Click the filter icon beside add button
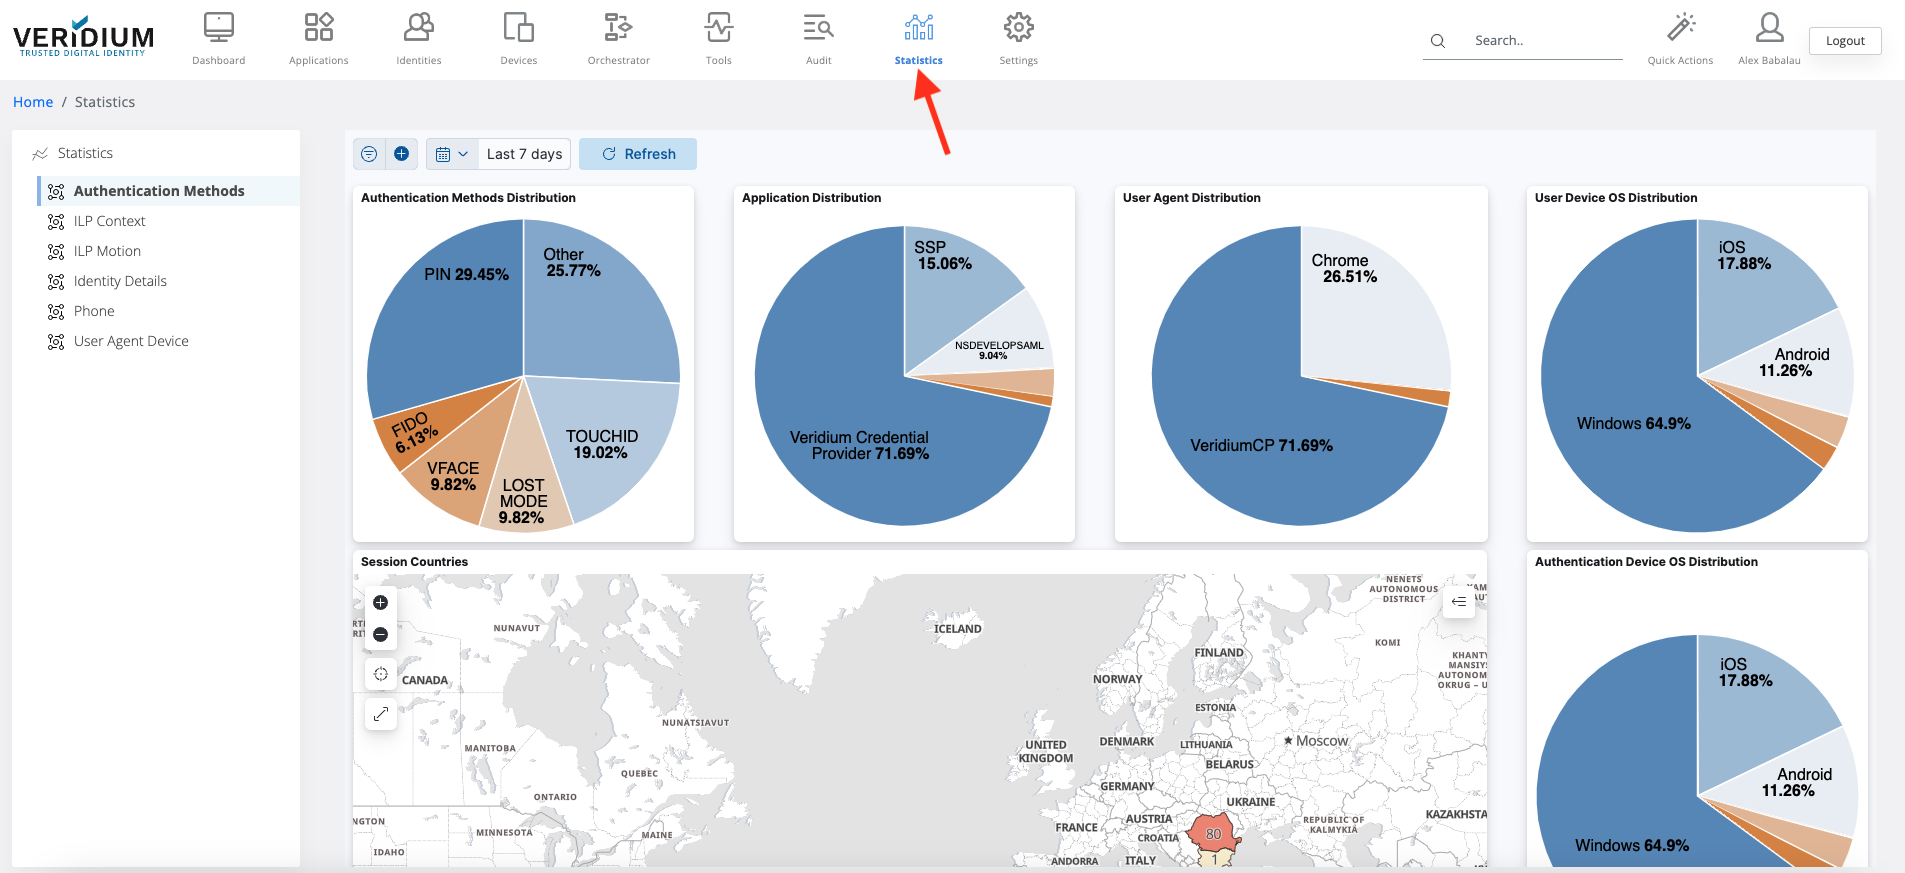The width and height of the screenshot is (1905, 873). 369,154
